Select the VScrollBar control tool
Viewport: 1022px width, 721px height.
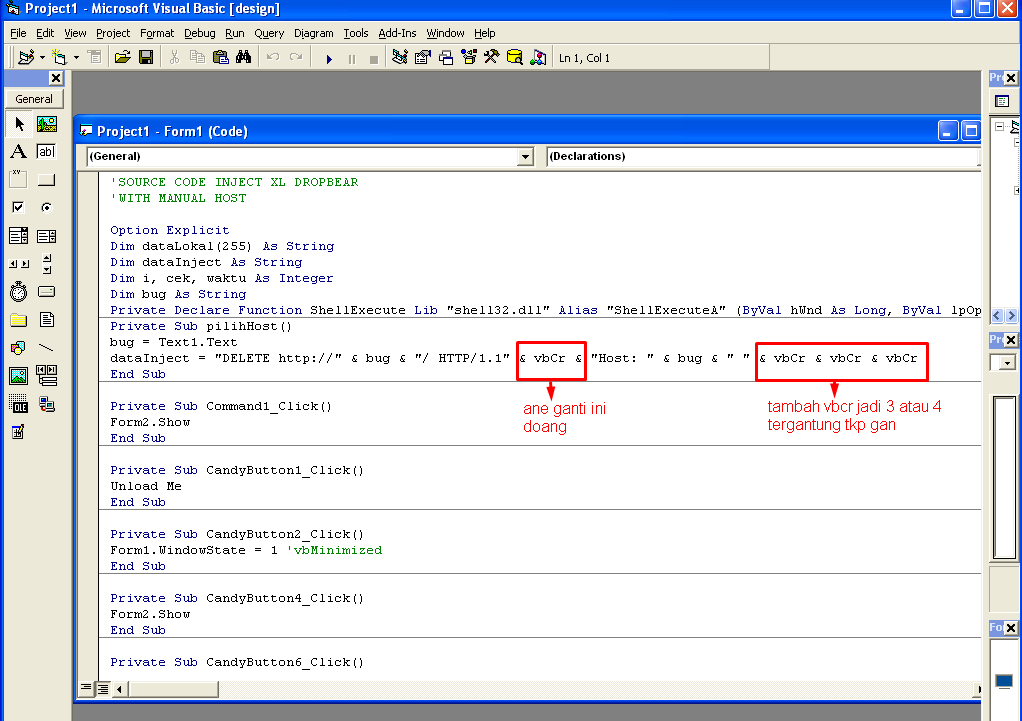46,263
